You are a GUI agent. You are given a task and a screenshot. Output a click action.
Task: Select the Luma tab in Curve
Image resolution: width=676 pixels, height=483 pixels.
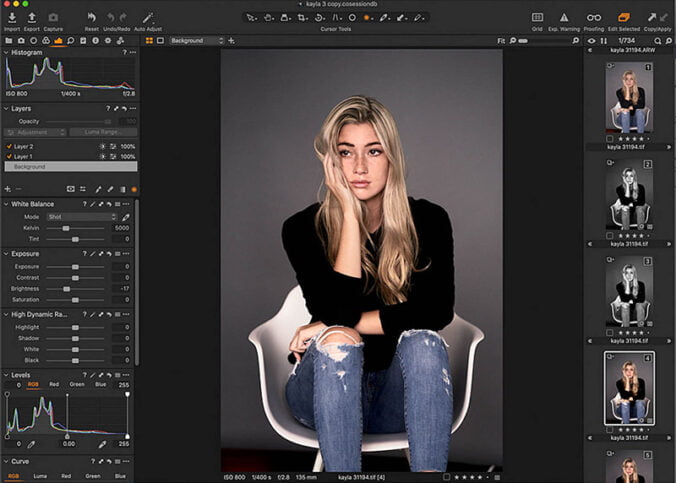point(40,476)
